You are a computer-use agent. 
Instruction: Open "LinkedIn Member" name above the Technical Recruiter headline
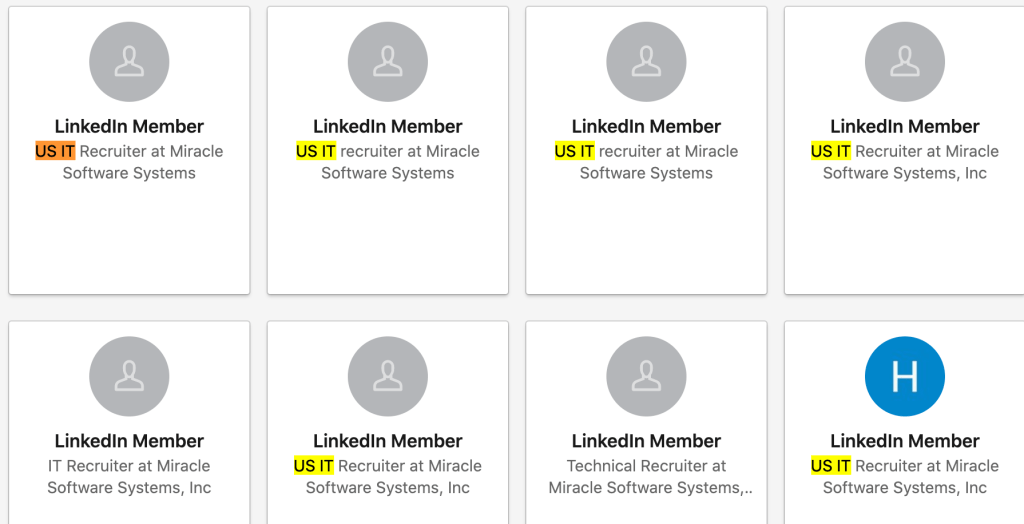click(646, 441)
